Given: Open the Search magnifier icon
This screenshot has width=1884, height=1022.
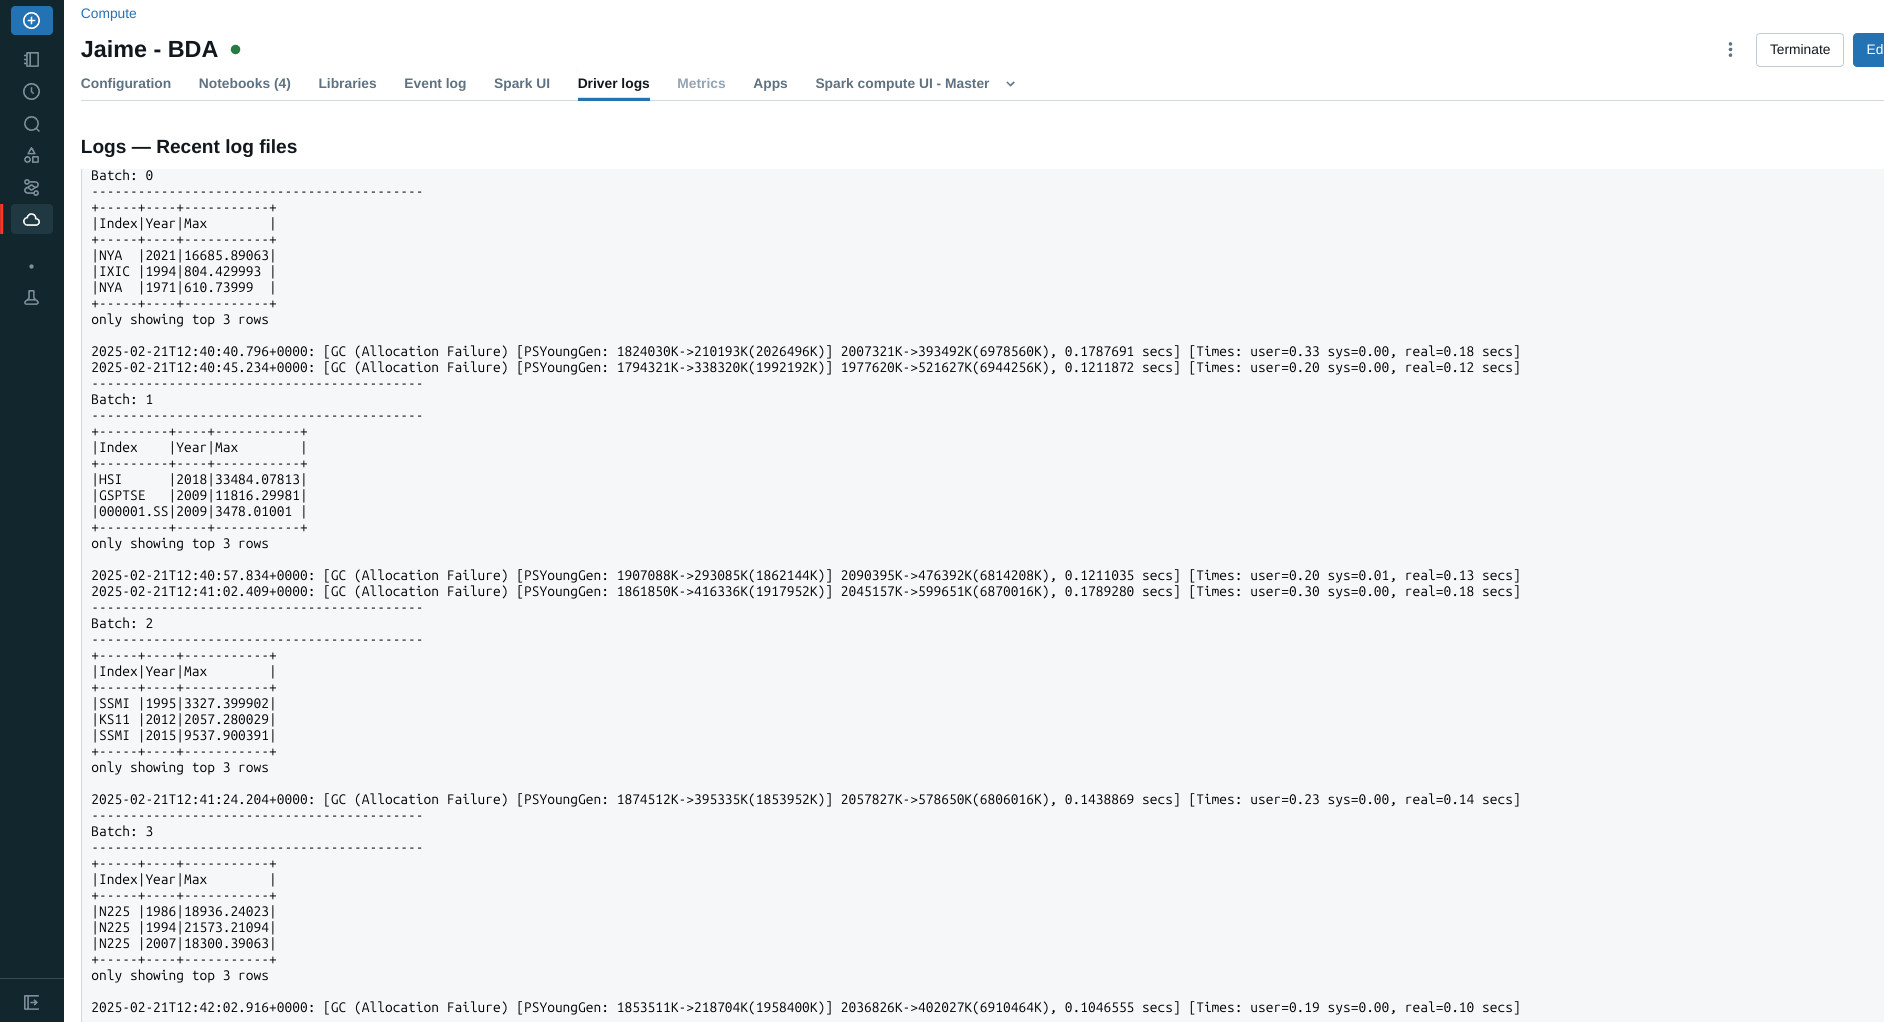Looking at the screenshot, I should (x=31, y=124).
